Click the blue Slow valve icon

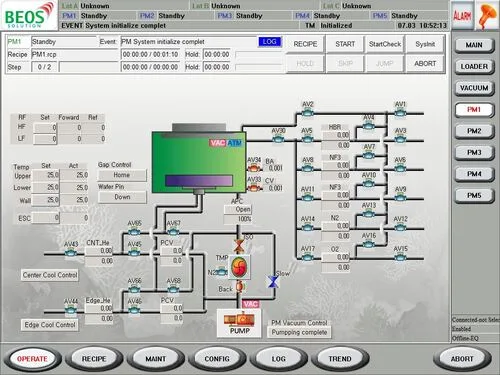[273, 282]
